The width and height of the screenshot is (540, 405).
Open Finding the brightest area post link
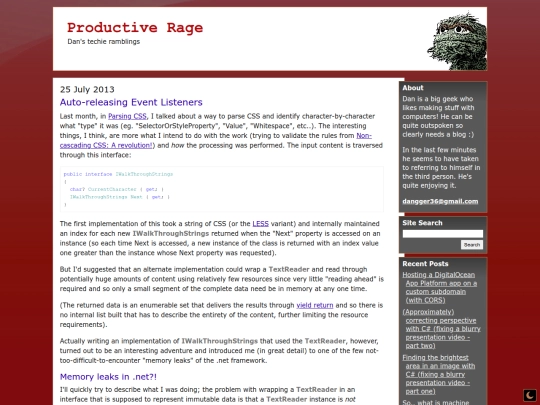[x=439, y=374]
